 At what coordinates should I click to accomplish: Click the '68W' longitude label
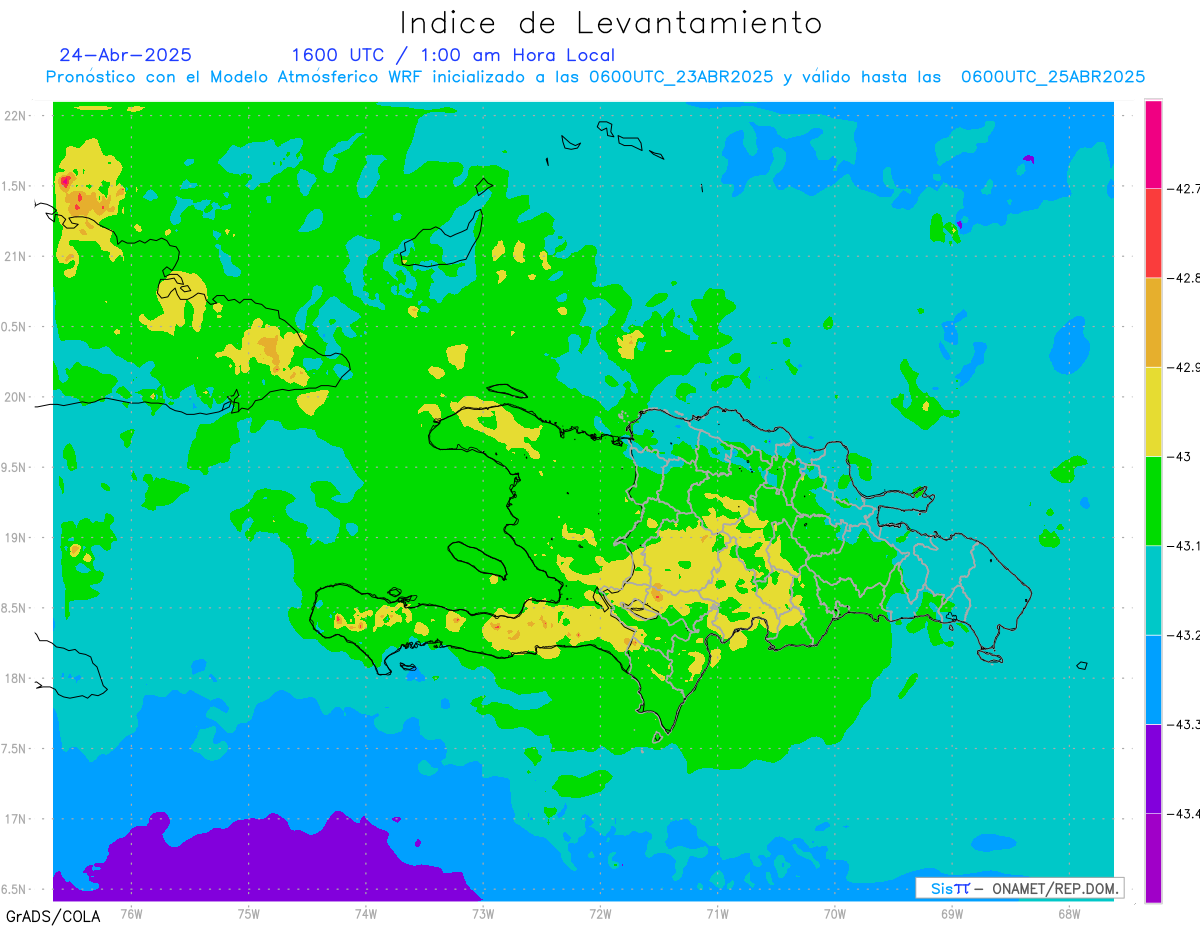pyautogui.click(x=1068, y=913)
